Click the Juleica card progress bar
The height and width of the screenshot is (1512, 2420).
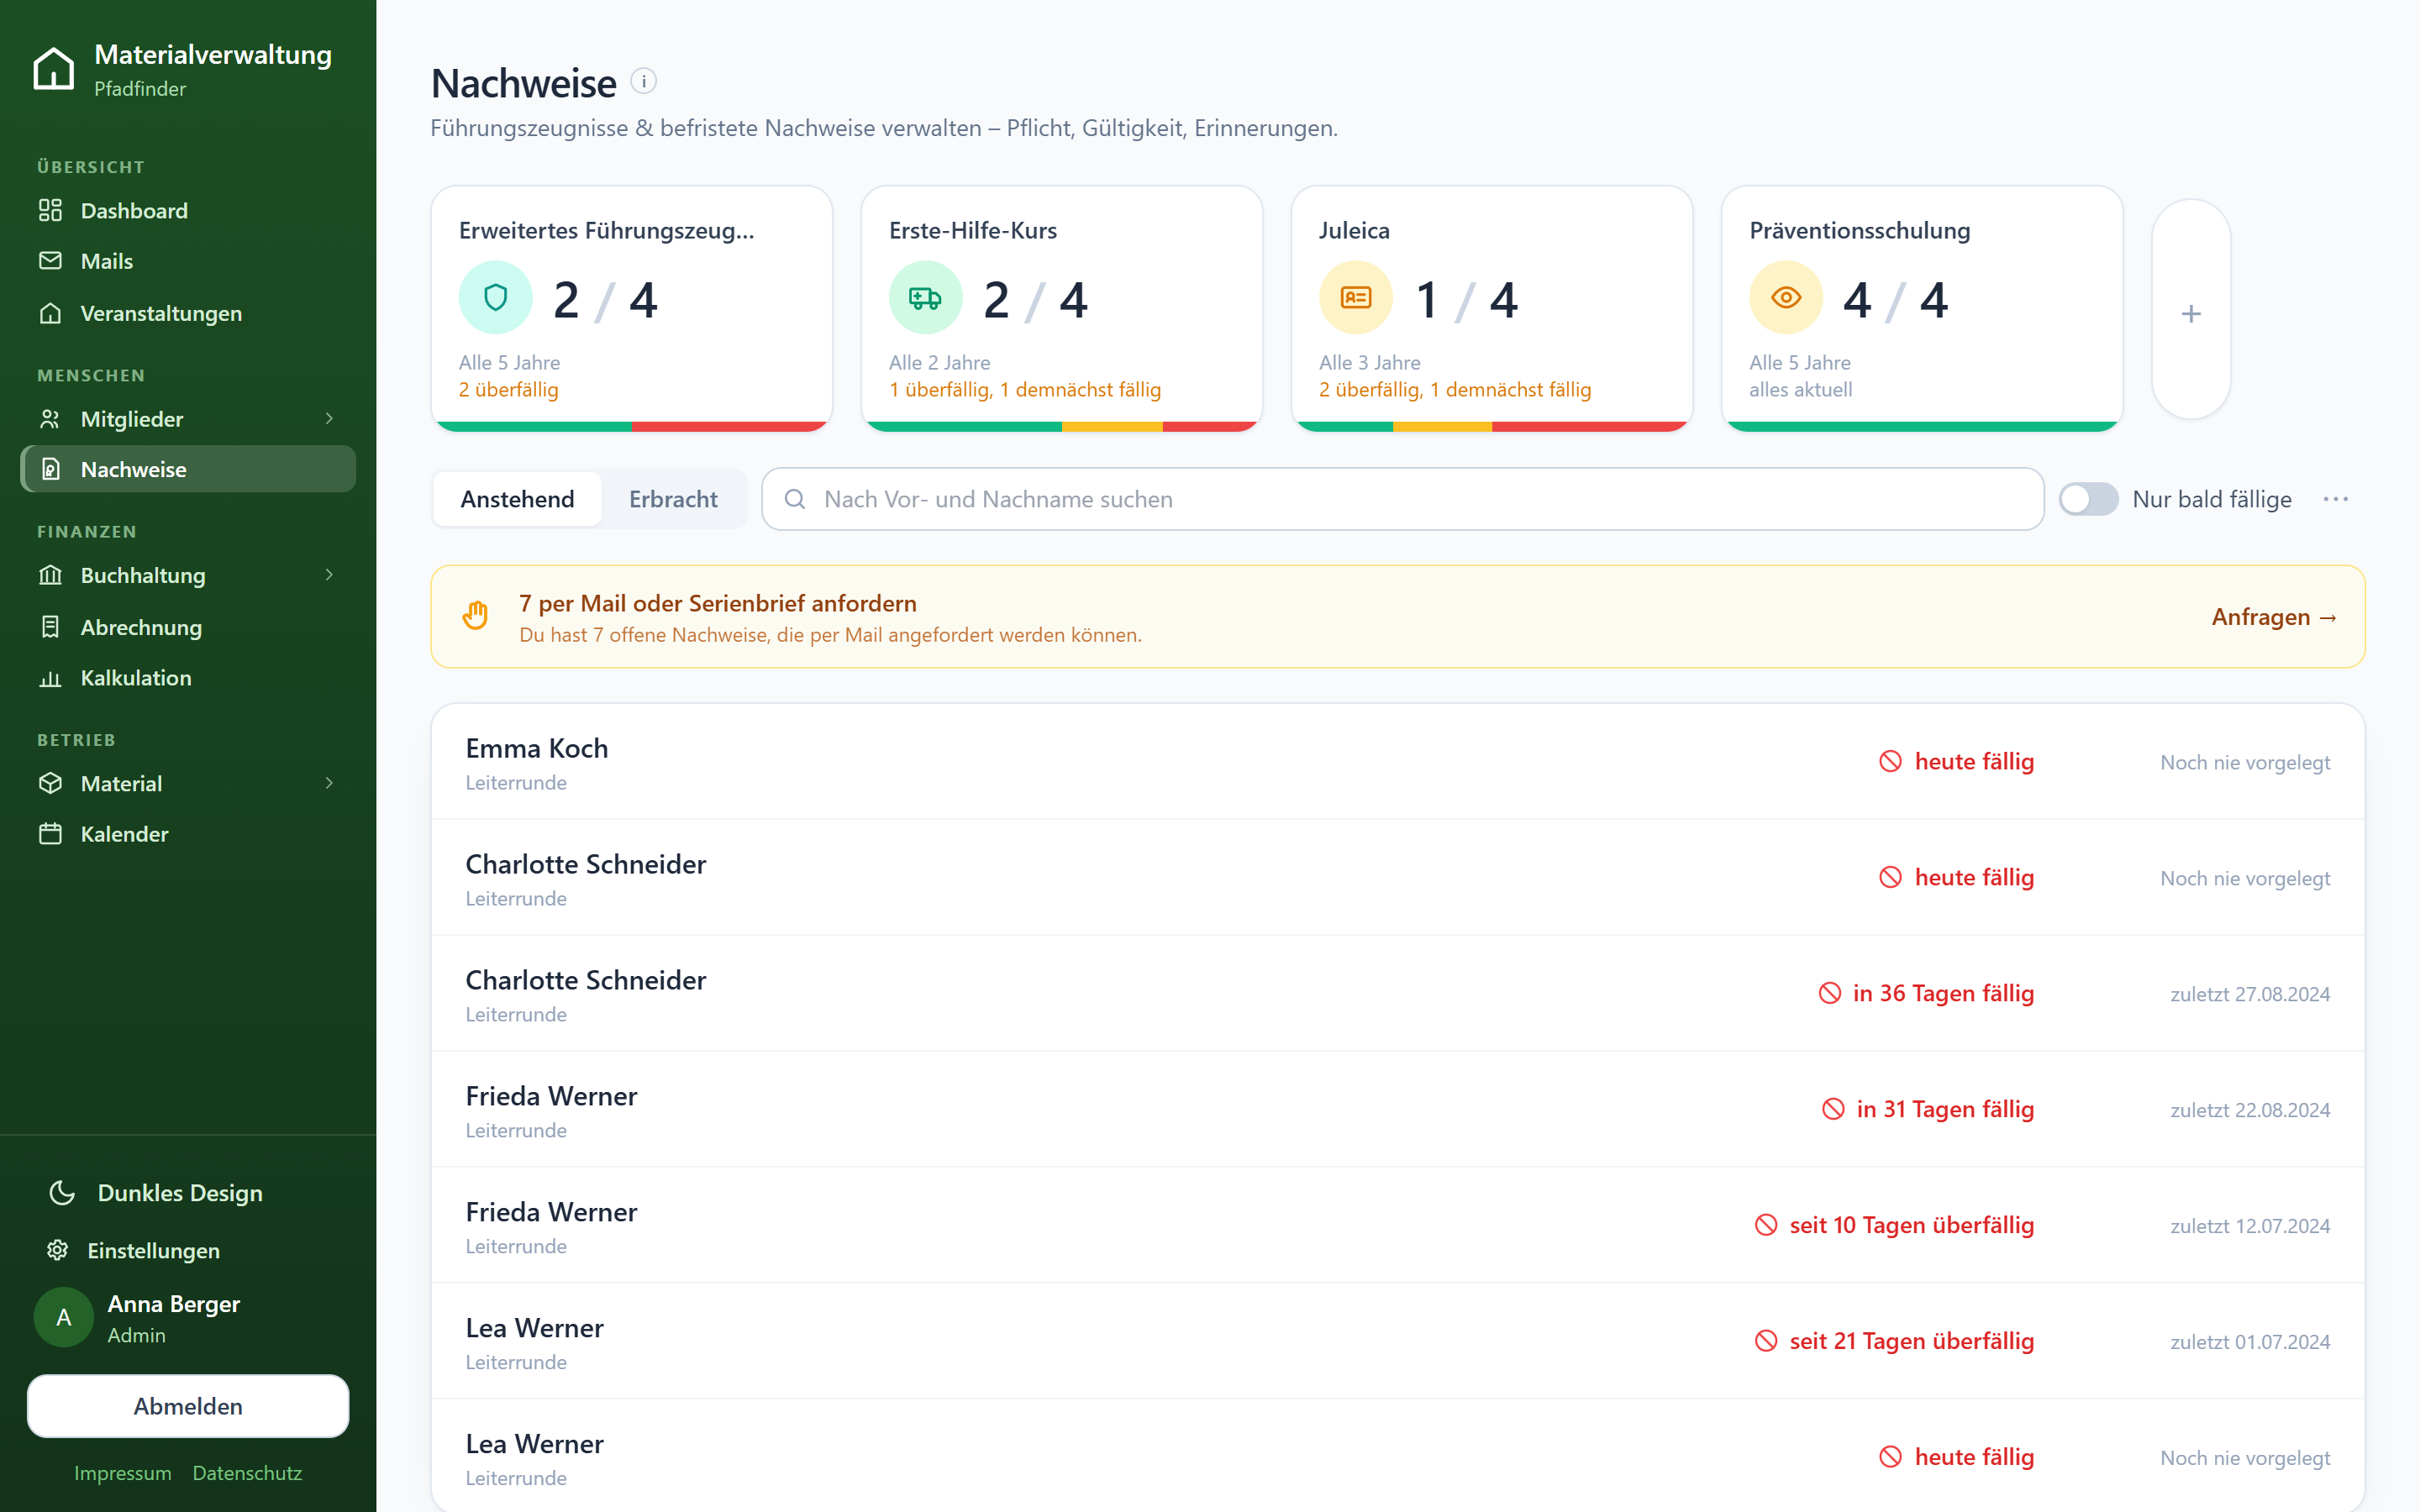[x=1492, y=427]
